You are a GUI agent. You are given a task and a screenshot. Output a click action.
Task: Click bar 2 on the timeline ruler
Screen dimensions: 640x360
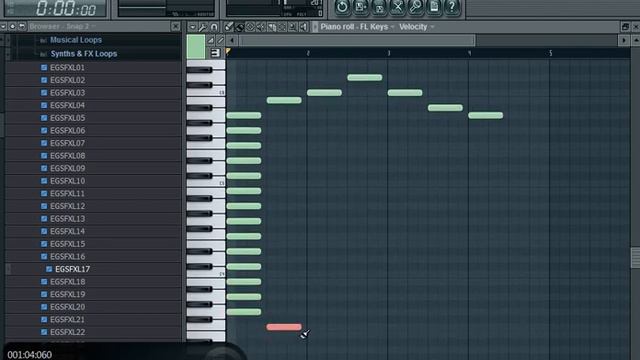click(x=308, y=53)
